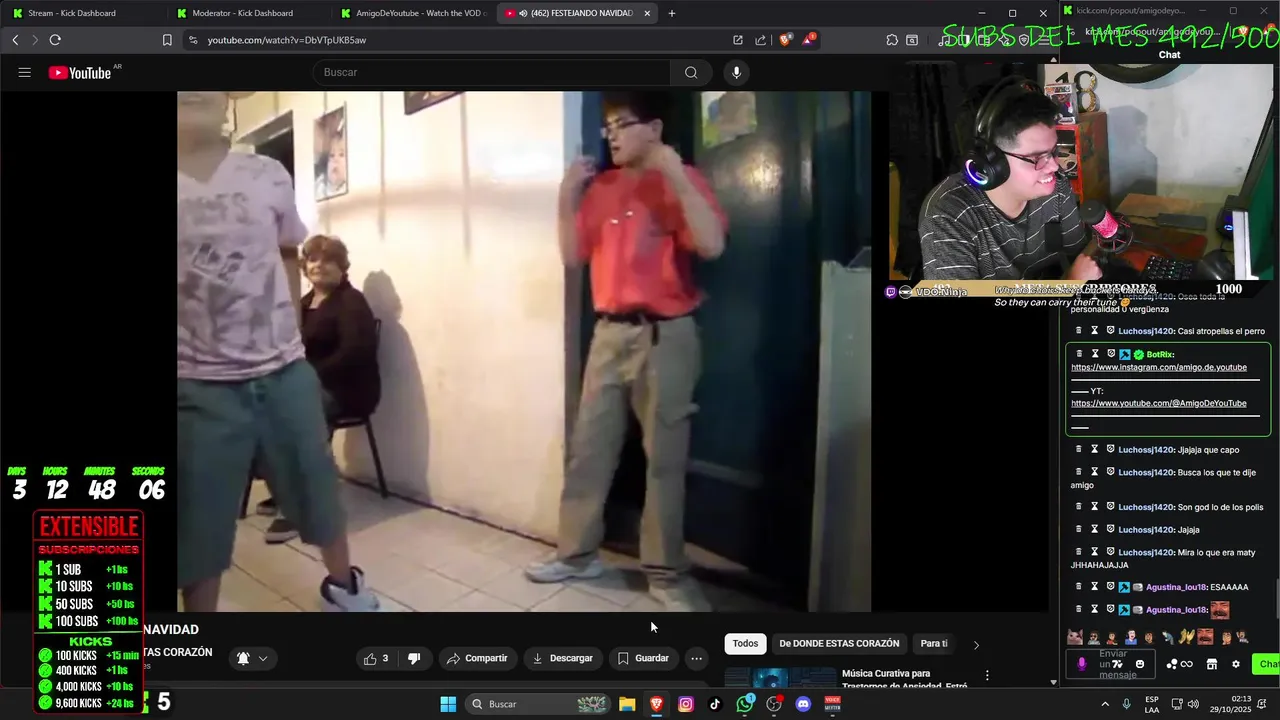Image resolution: width=1280 pixels, height=720 pixels.
Task: Send message with green Chat button
Action: click(x=1268, y=664)
